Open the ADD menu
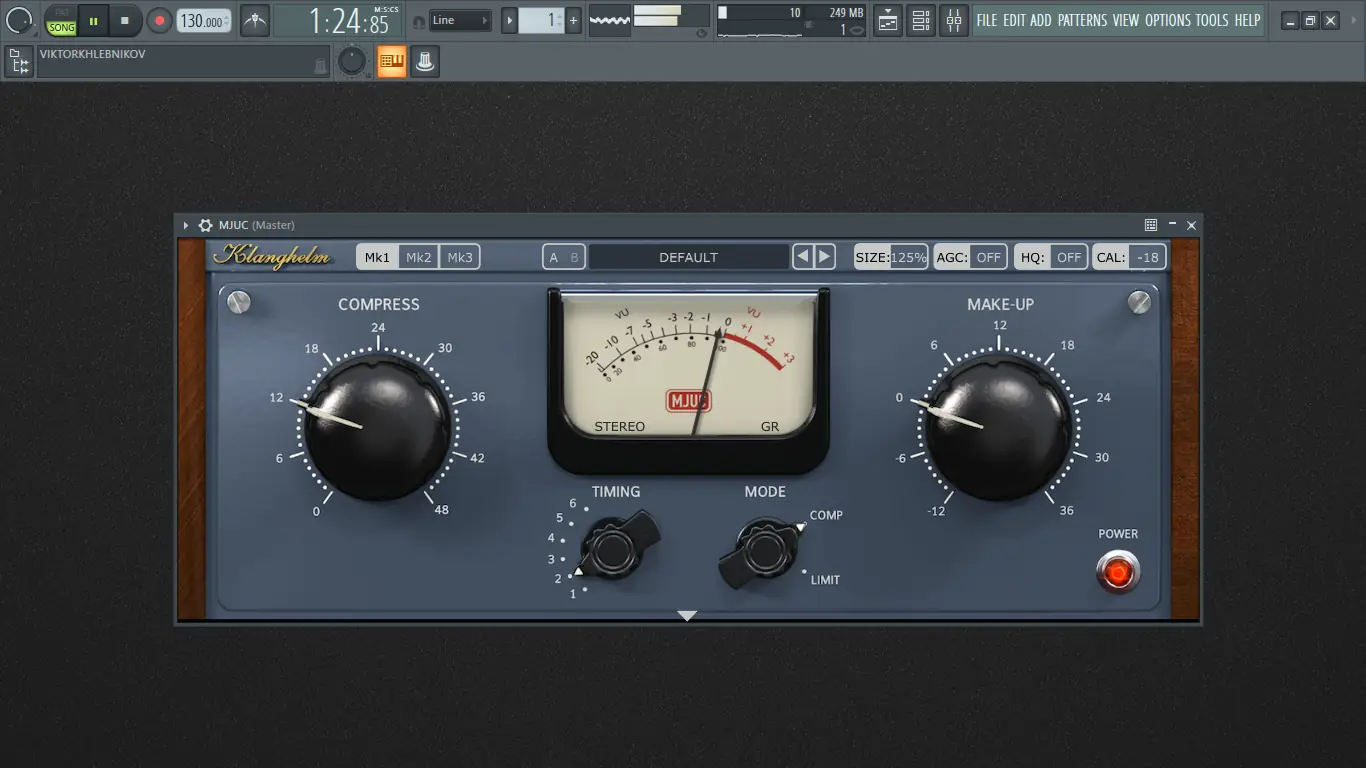The image size is (1366, 768). click(x=1041, y=20)
